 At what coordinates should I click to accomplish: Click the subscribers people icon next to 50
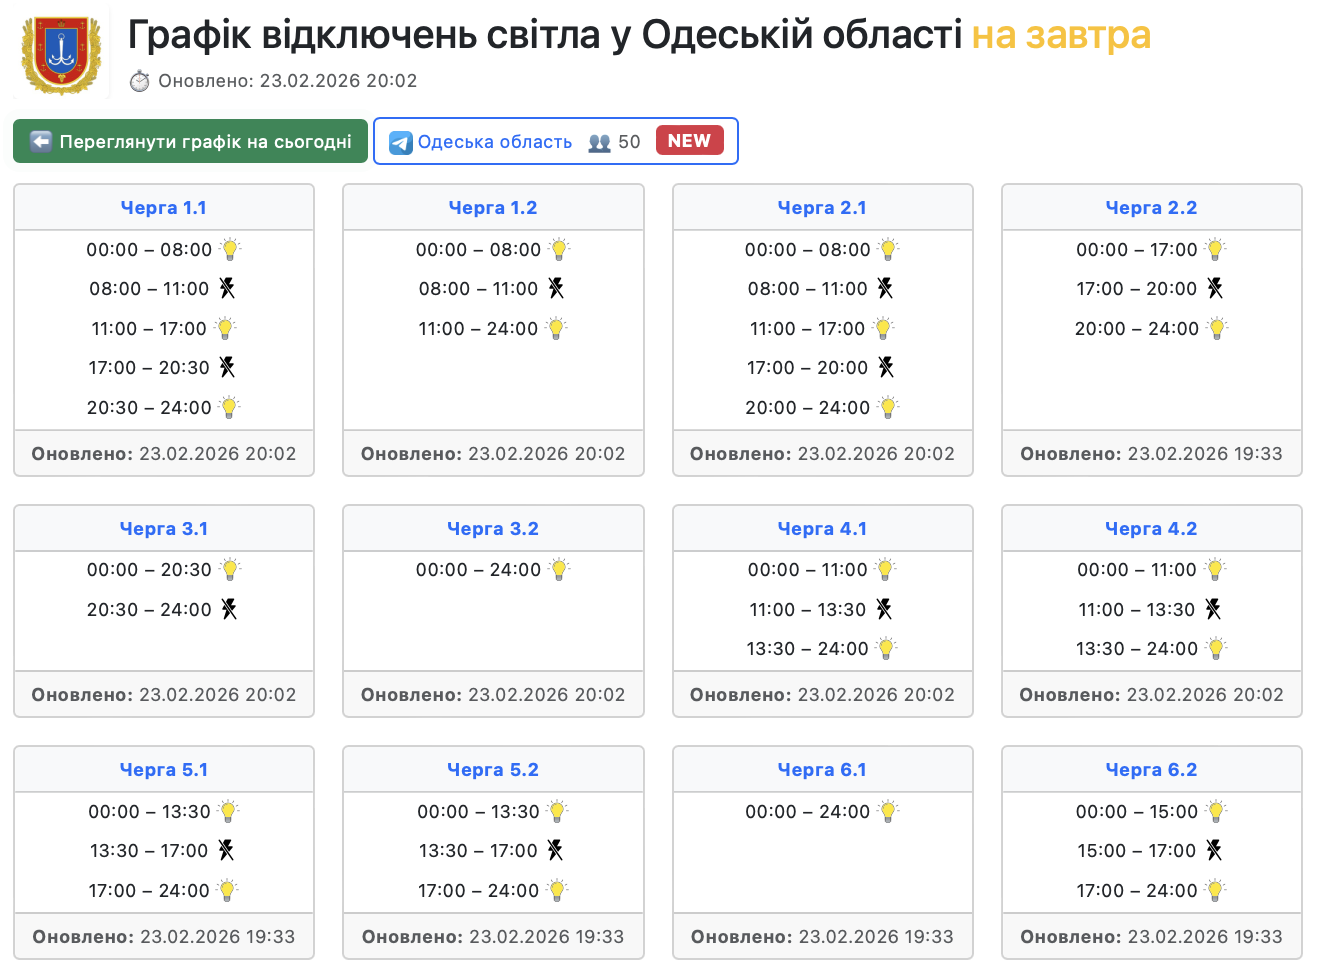[599, 142]
